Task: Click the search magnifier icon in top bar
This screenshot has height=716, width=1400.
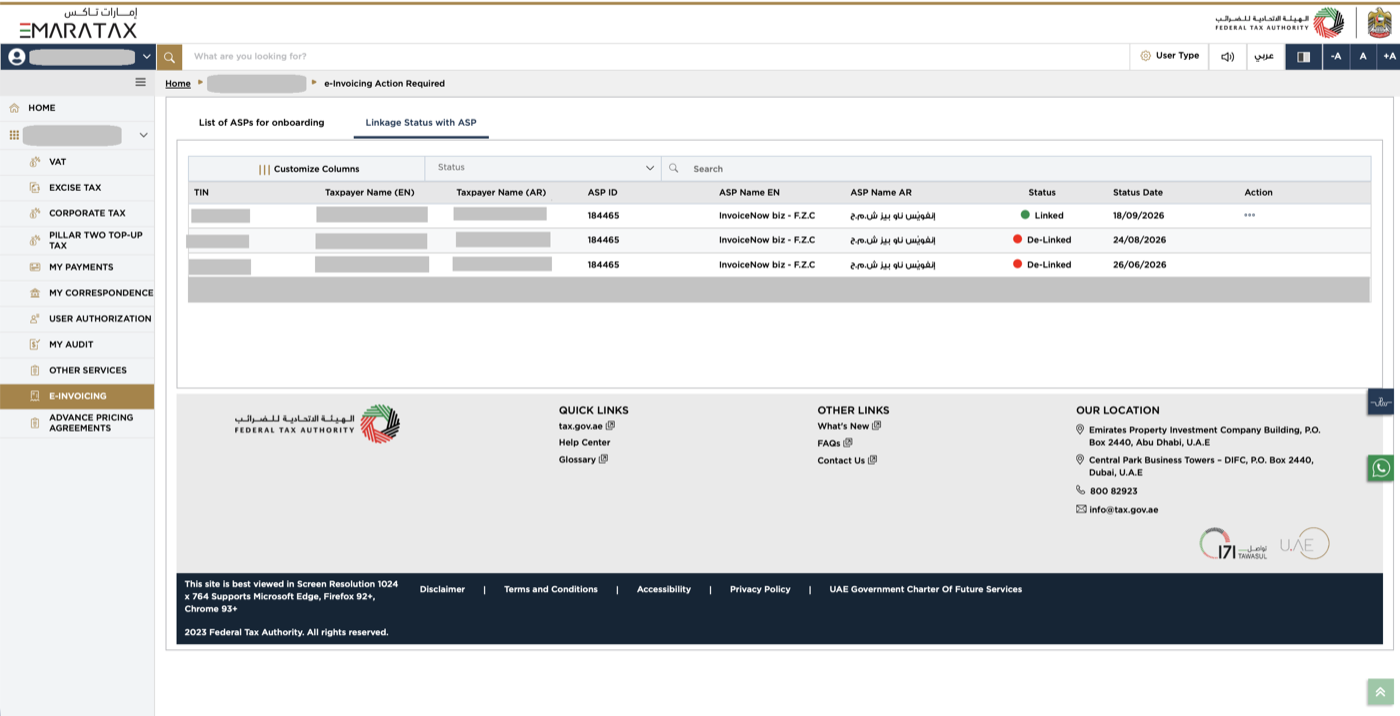Action: point(170,57)
